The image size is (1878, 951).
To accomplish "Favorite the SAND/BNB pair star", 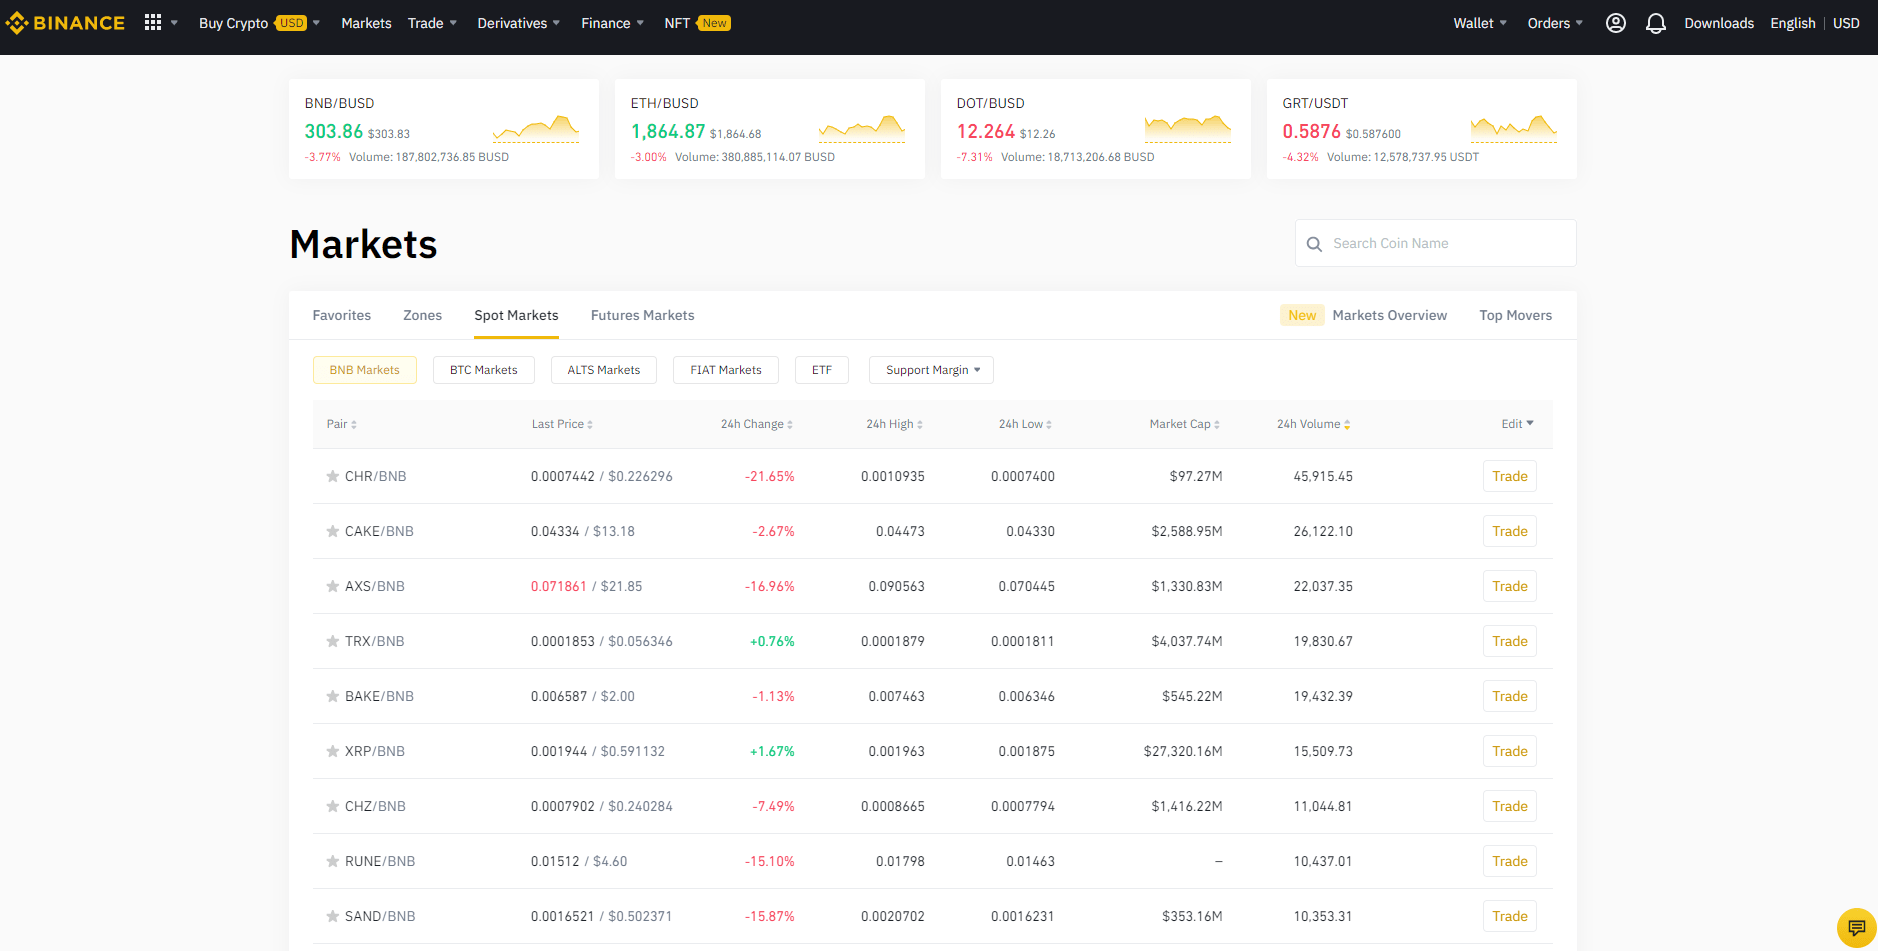I will 333,916.
